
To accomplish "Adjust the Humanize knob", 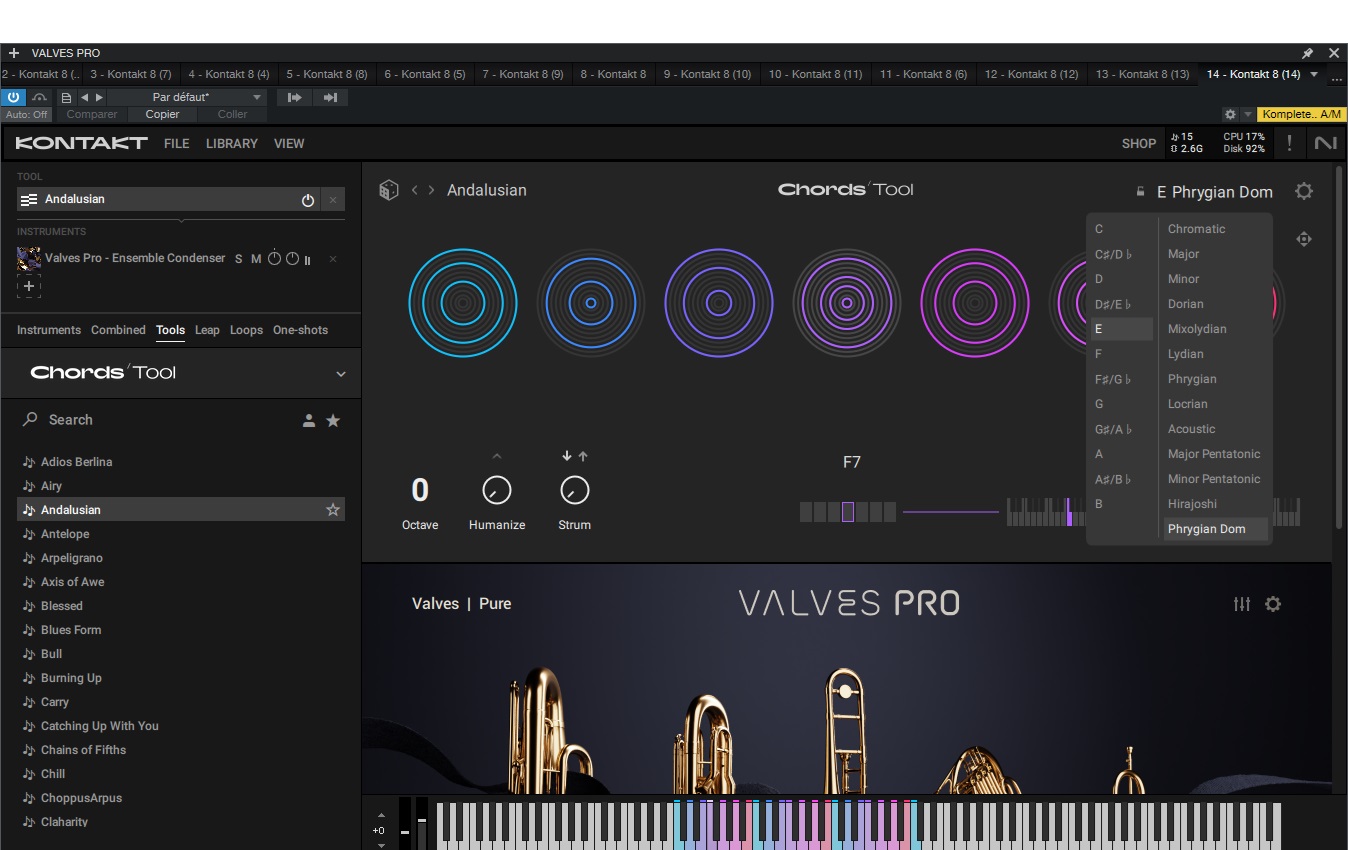I will 497,490.
